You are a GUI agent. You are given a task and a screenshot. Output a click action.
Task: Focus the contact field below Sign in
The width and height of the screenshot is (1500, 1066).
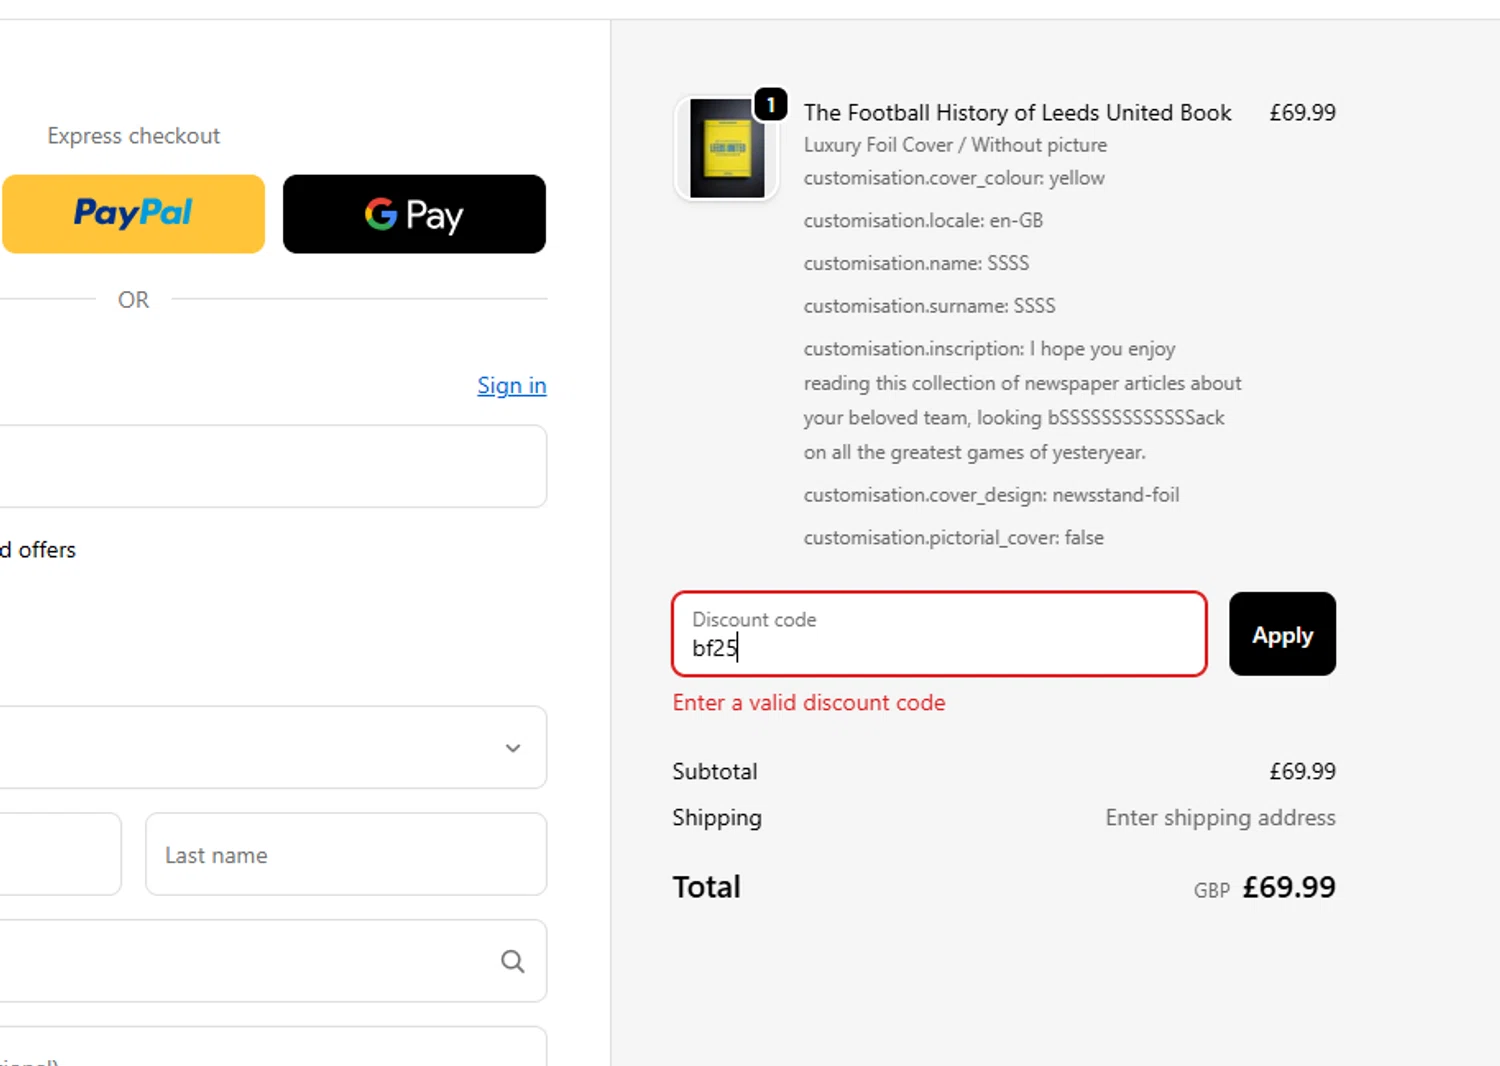coord(270,466)
